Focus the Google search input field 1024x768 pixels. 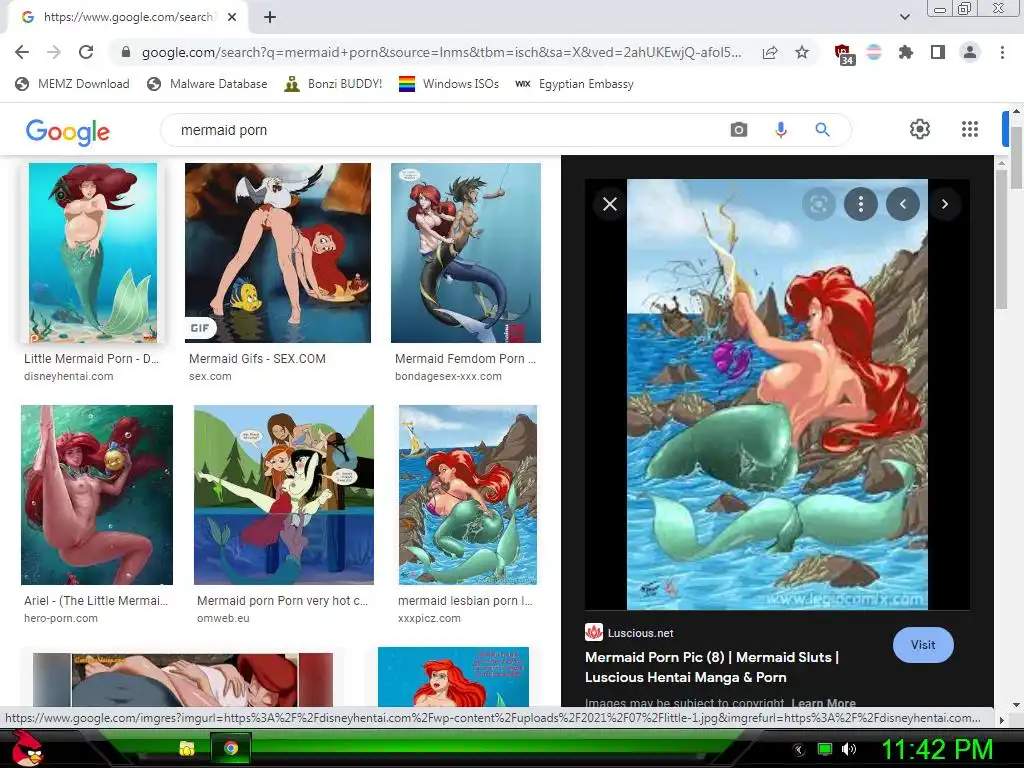click(451, 130)
